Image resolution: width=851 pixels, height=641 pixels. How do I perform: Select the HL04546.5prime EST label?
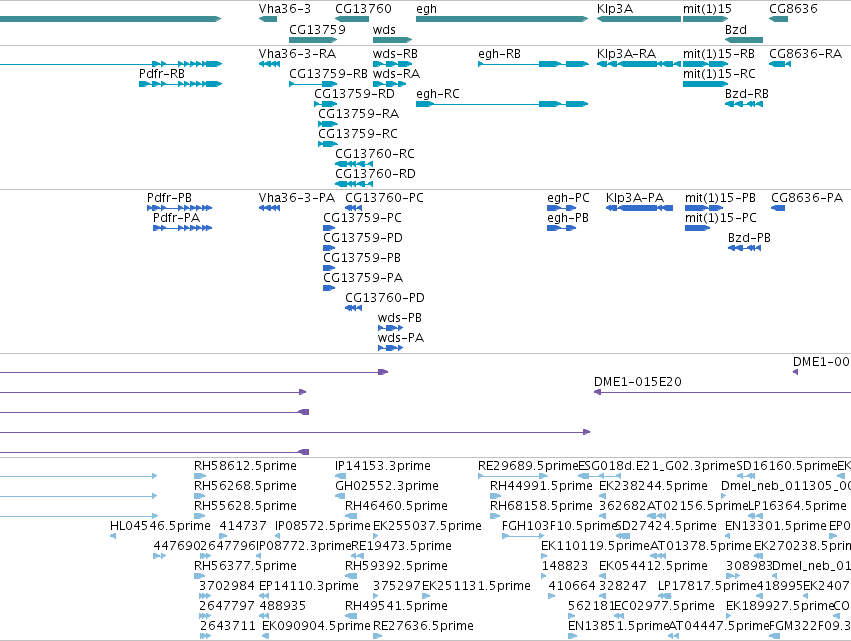(x=160, y=526)
